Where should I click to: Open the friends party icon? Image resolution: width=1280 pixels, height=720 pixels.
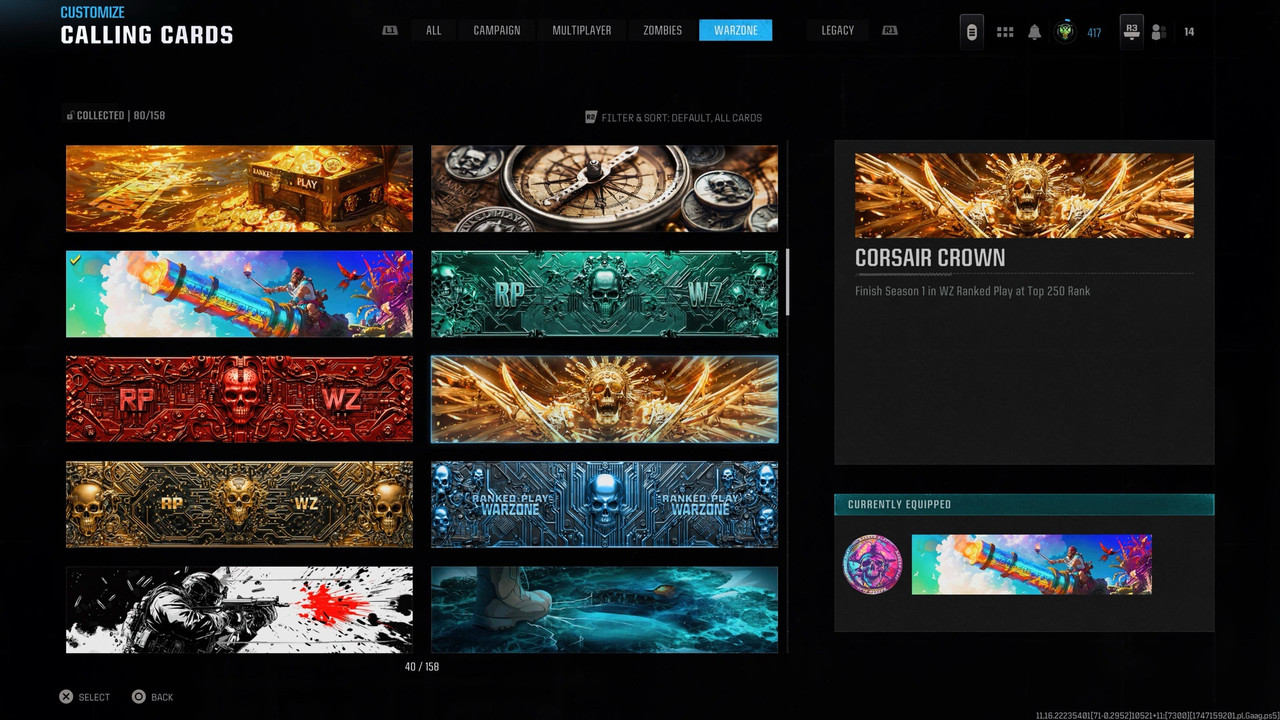pyautogui.click(x=1159, y=32)
